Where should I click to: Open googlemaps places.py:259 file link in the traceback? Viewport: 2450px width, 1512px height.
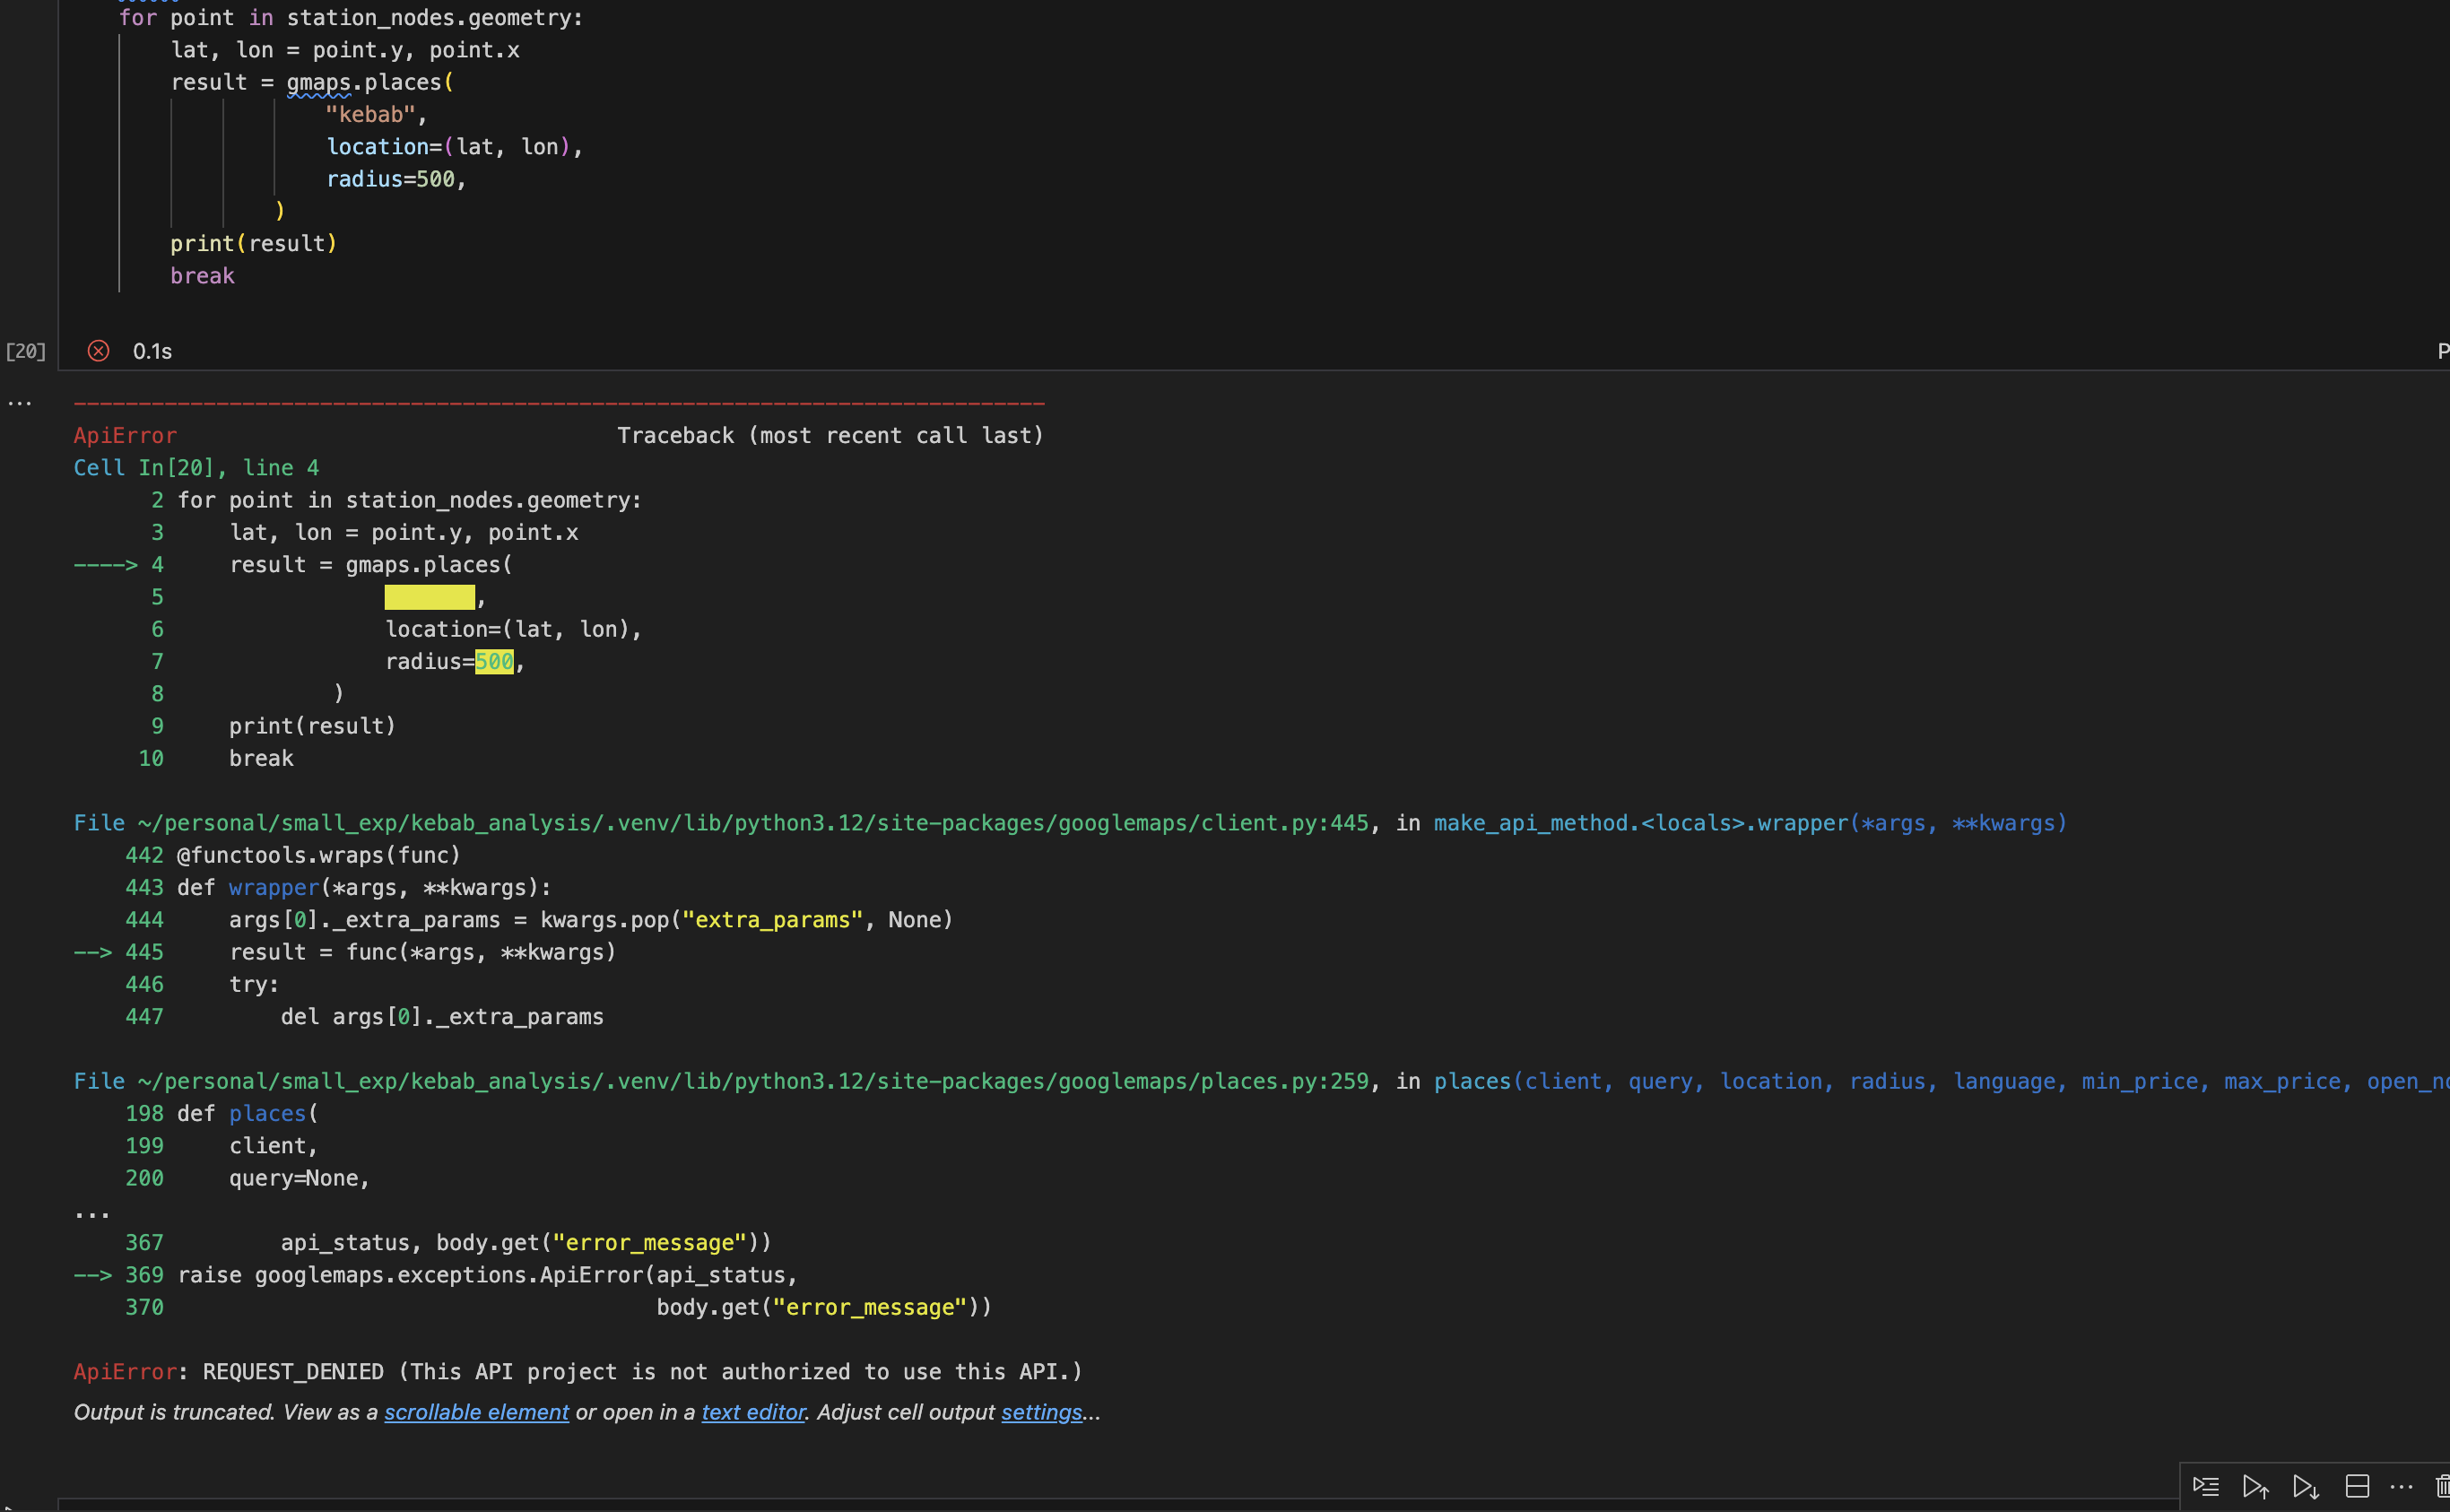[x=753, y=1081]
